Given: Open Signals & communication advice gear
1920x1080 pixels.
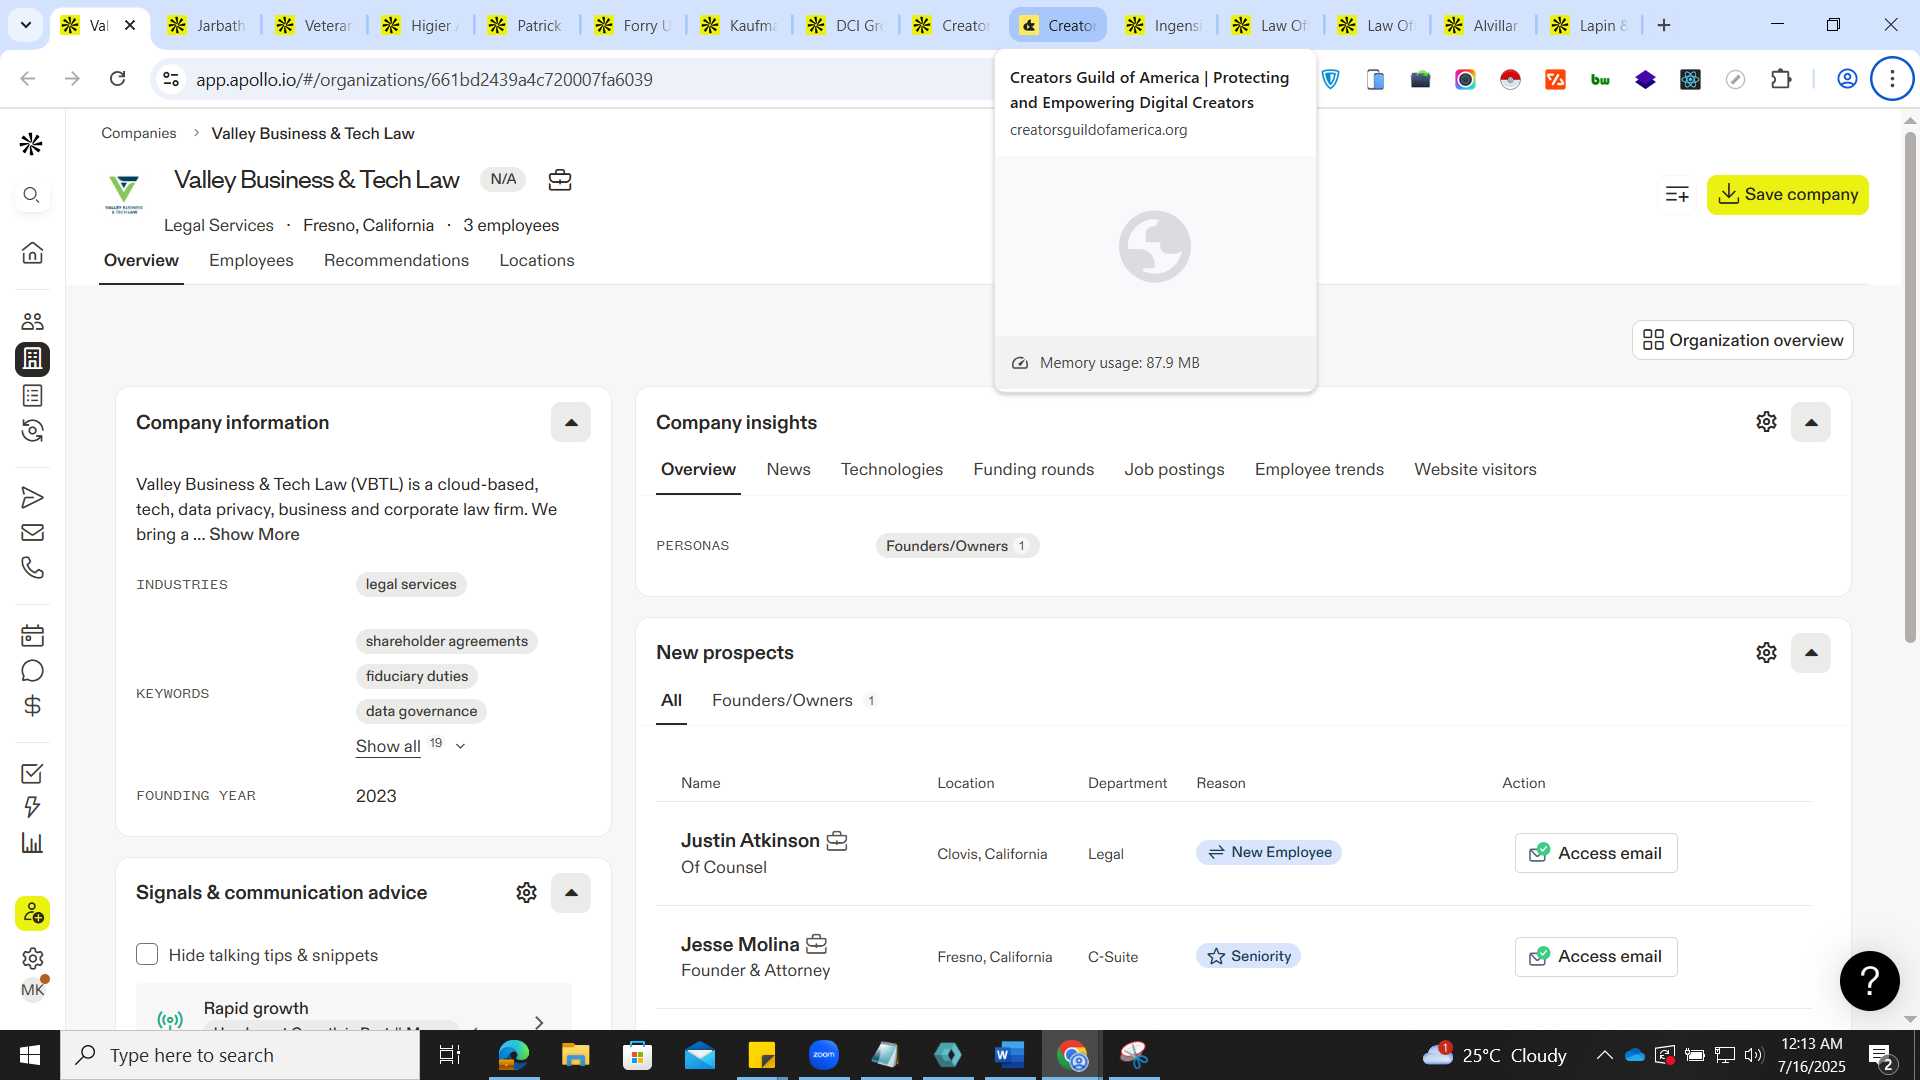Looking at the screenshot, I should tap(526, 893).
